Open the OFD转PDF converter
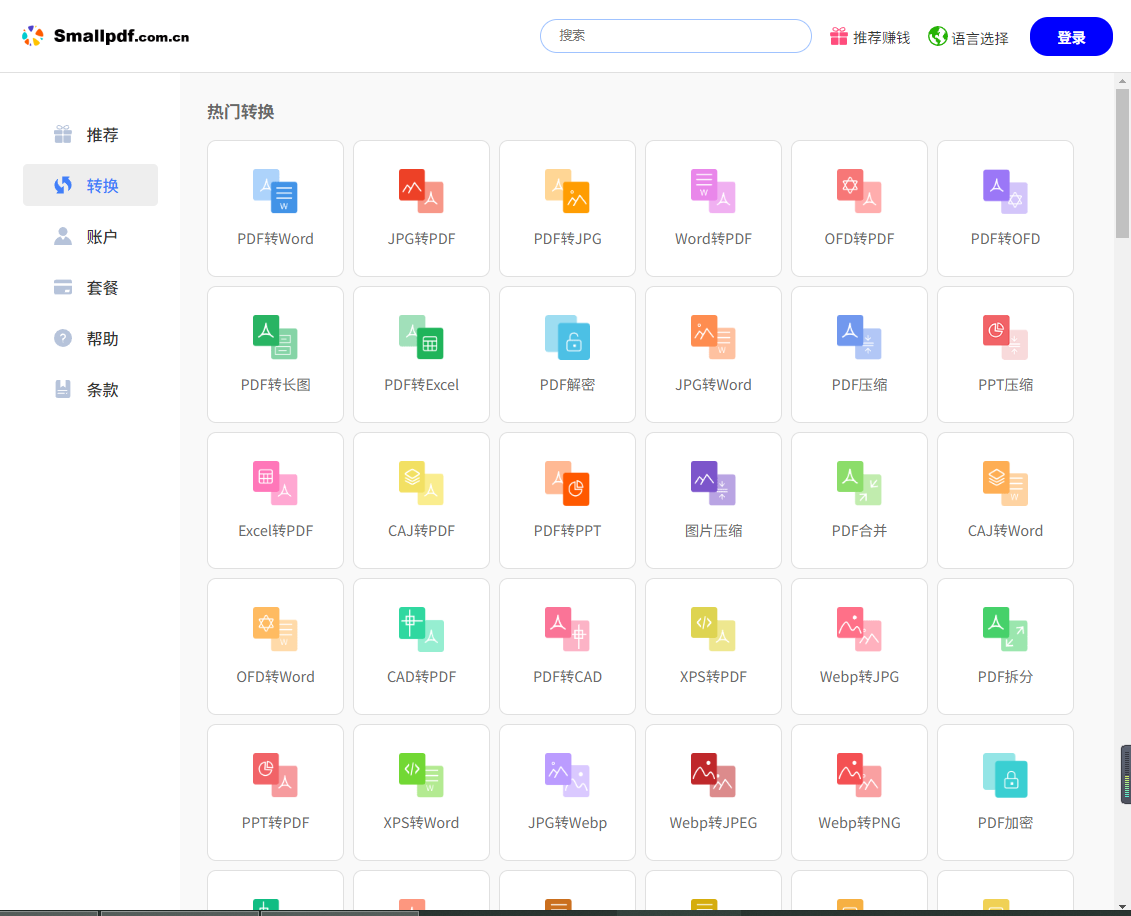The image size is (1131, 916). click(x=859, y=208)
